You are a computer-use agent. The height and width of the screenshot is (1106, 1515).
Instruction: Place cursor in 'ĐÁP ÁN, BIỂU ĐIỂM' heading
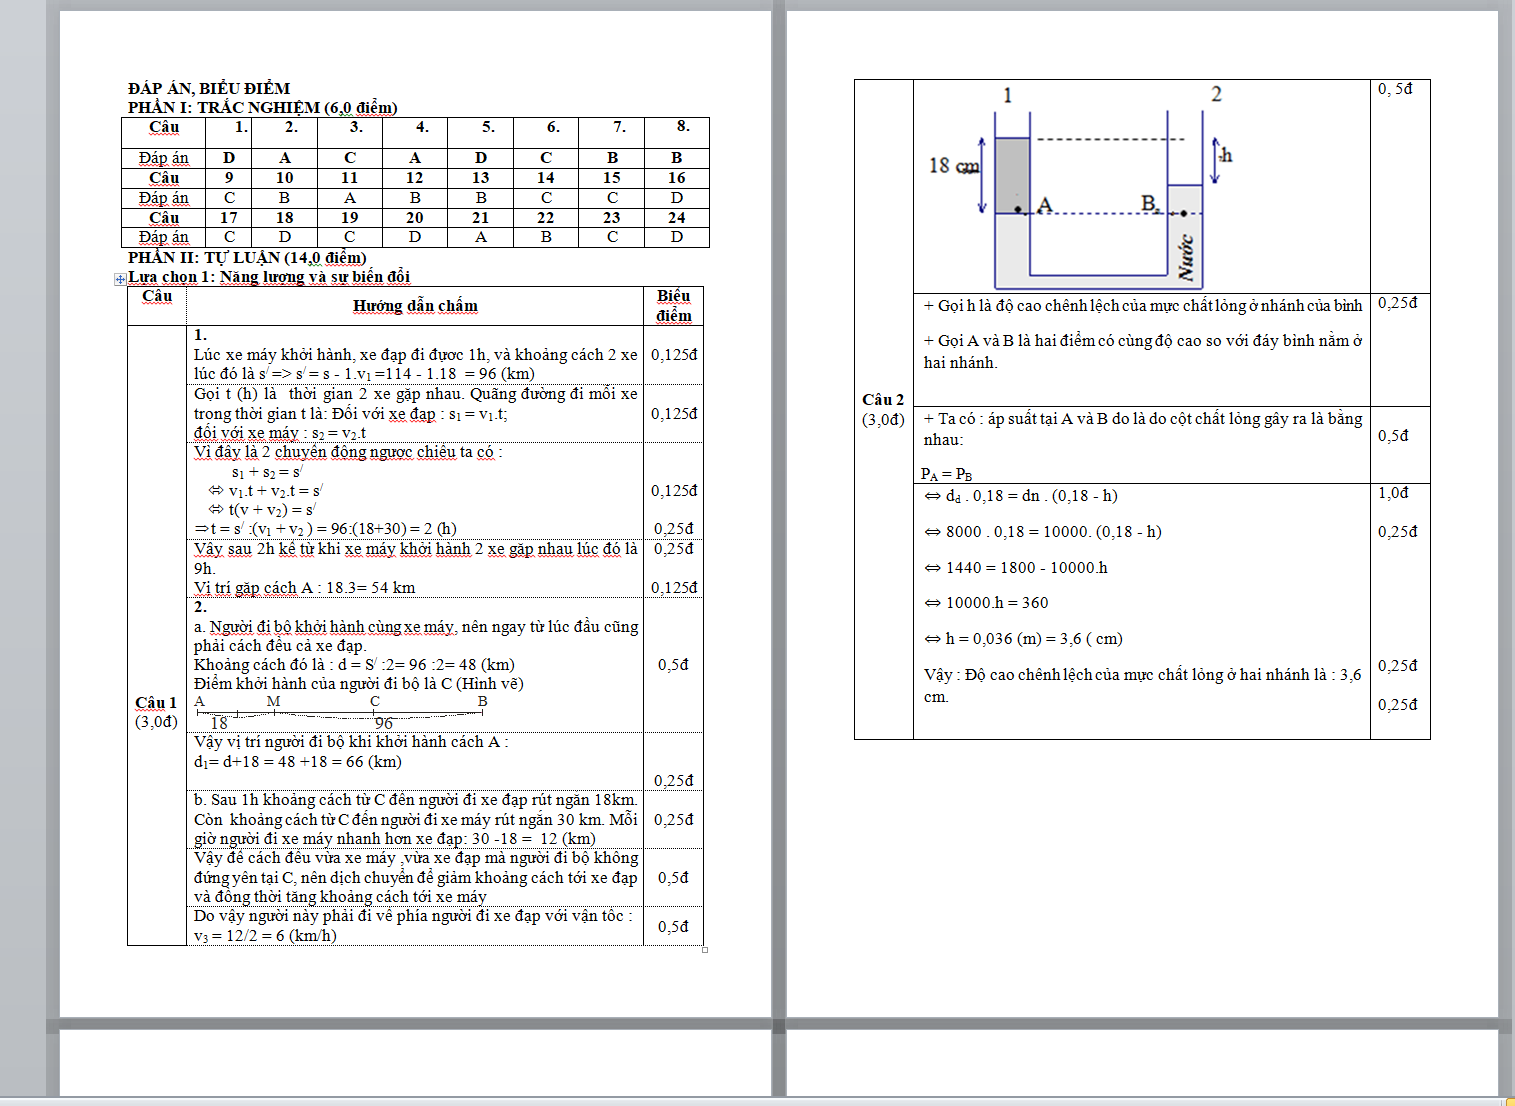pyautogui.click(x=209, y=88)
